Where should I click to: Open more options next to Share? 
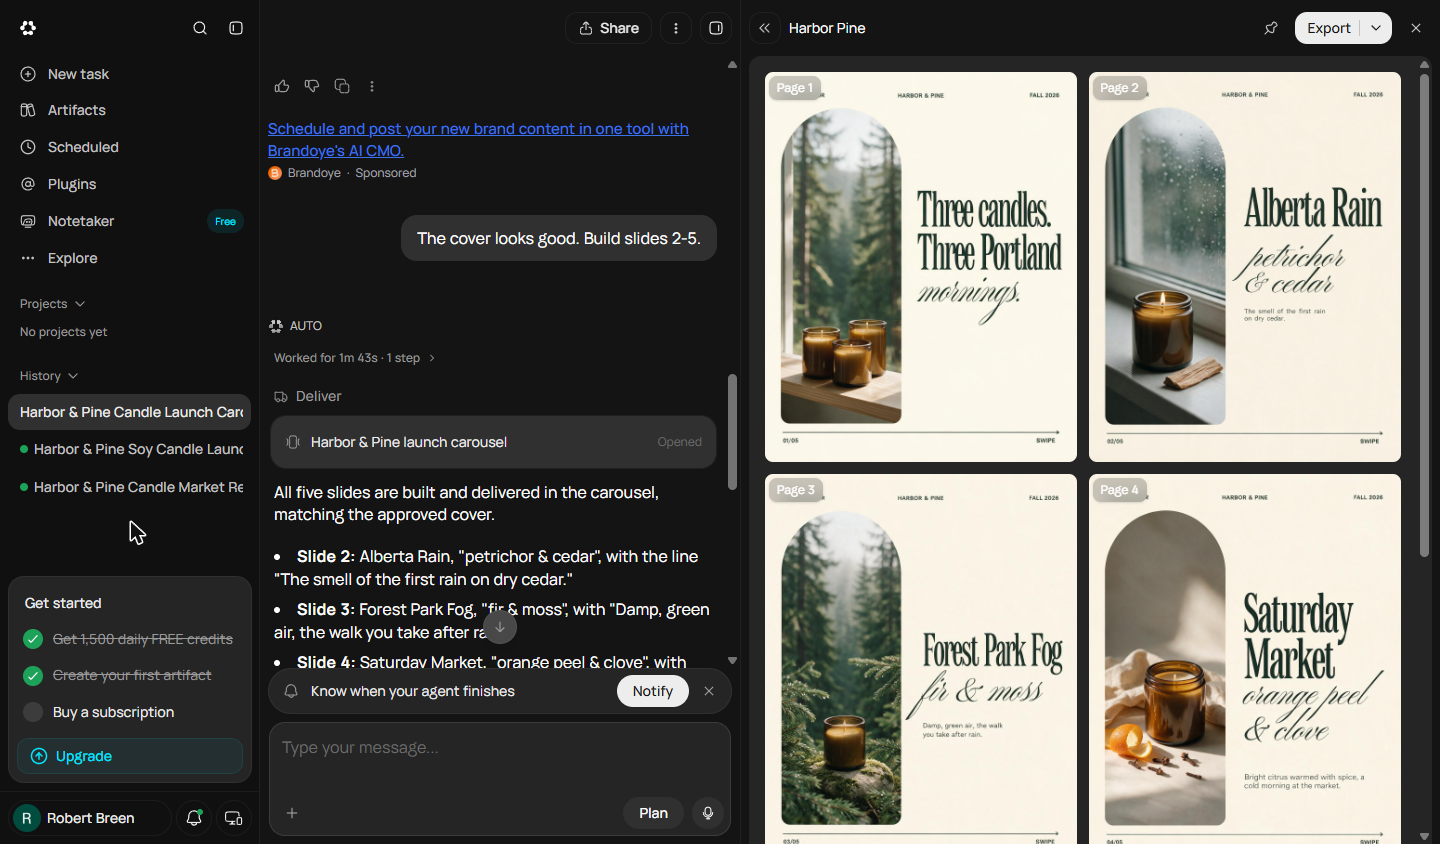tap(676, 28)
